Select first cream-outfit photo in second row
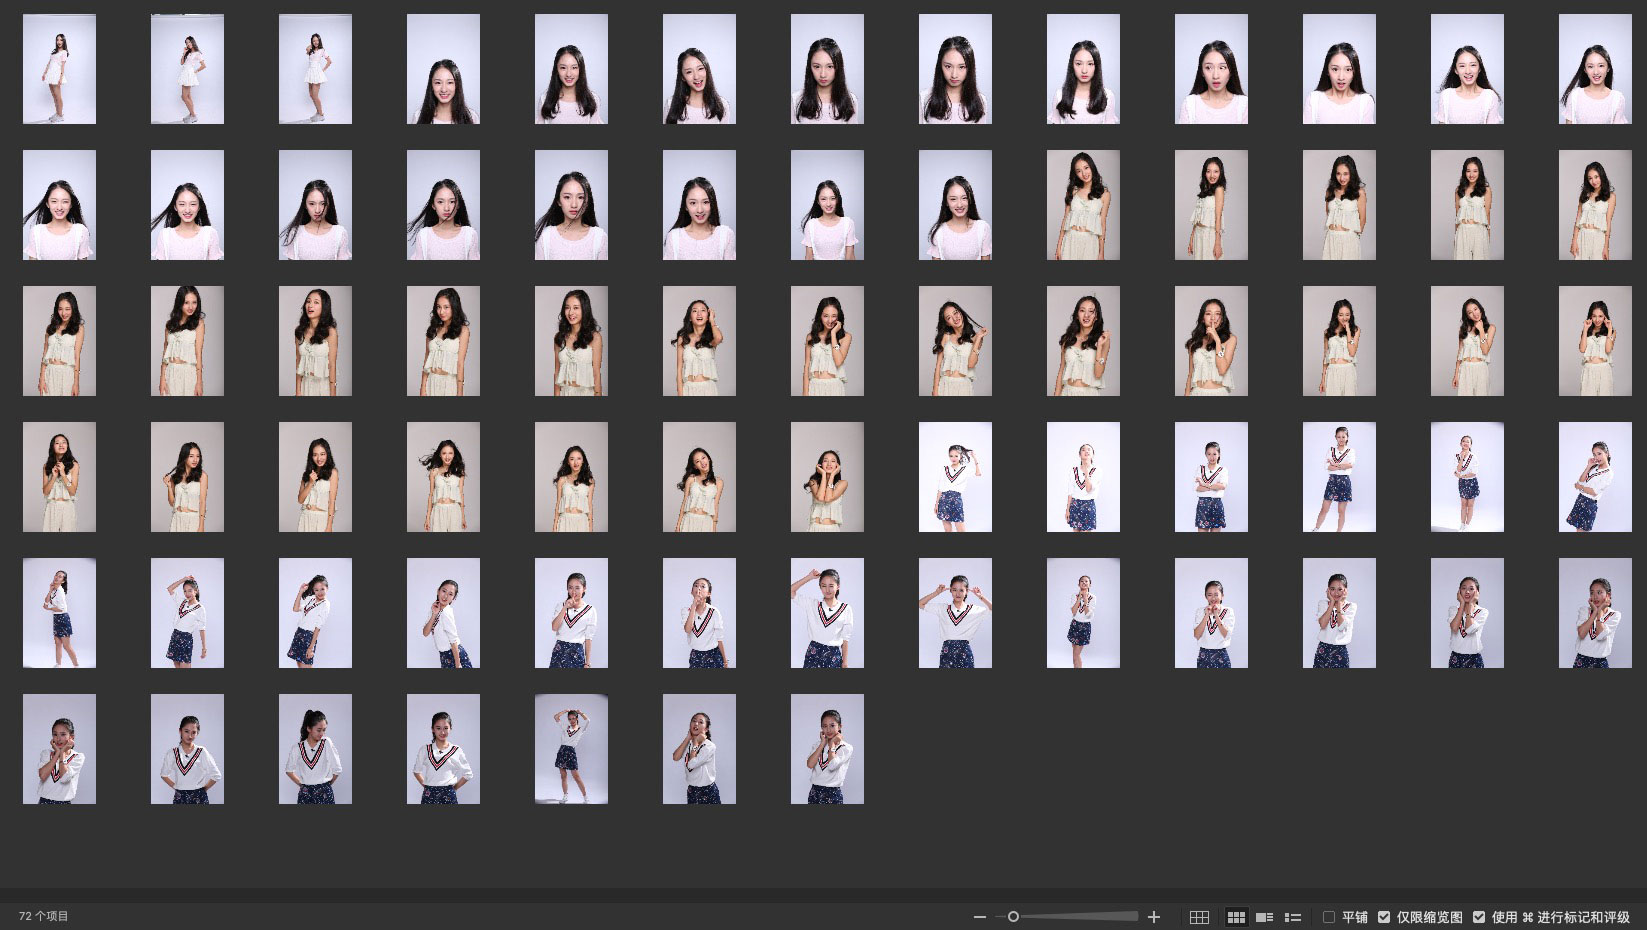 [x=1083, y=205]
